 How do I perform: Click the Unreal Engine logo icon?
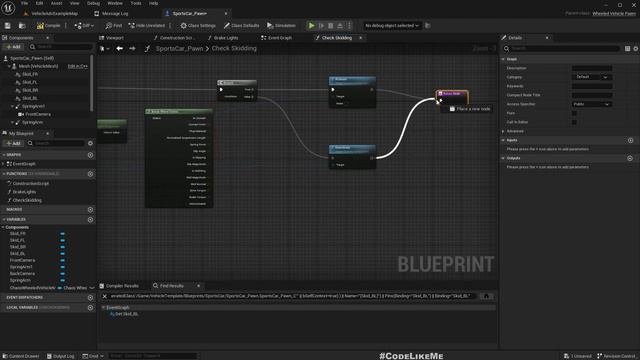coord(8,7)
